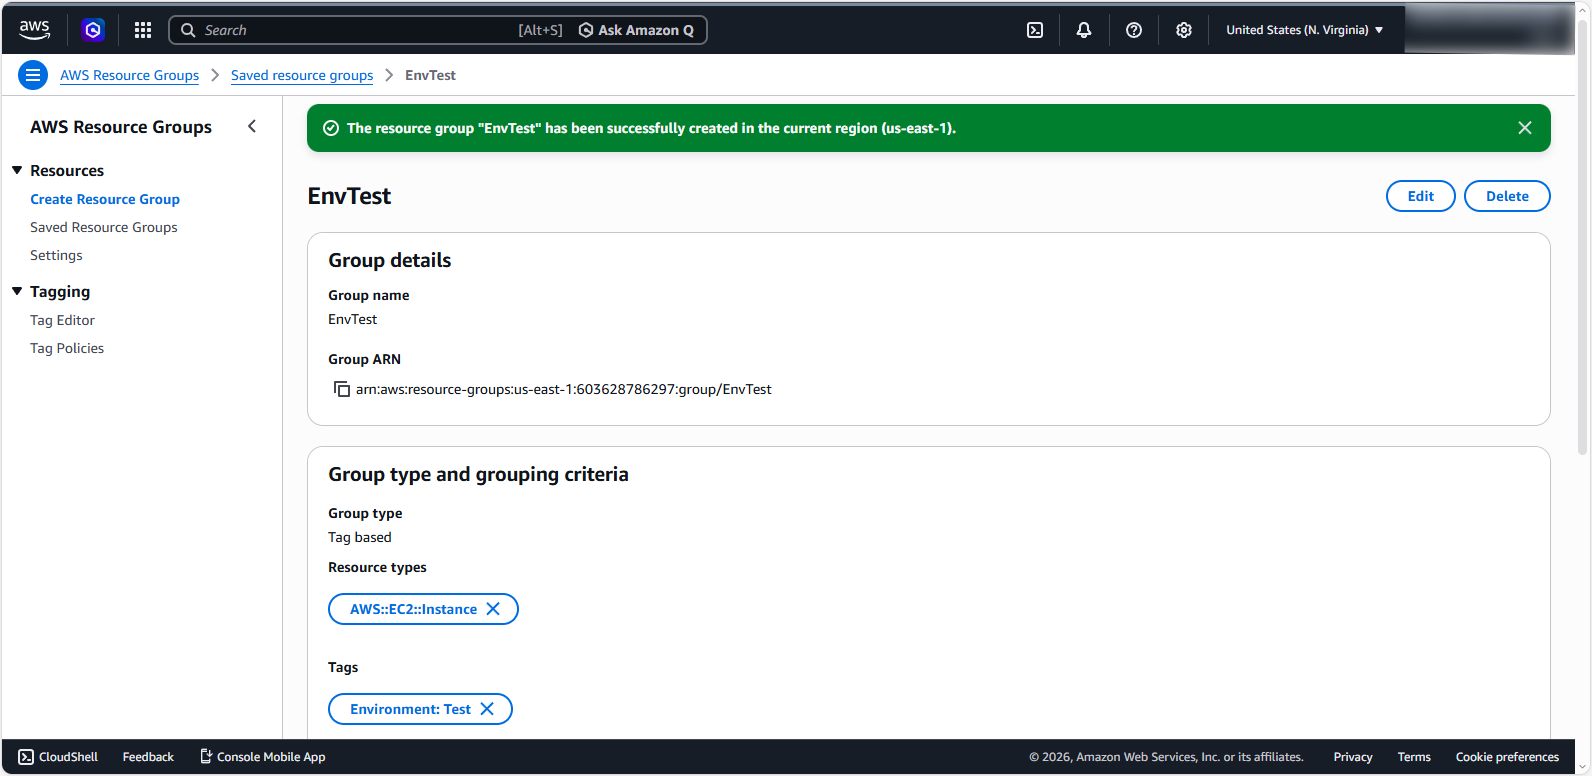
Task: Select the Group ARN text value
Action: tap(564, 389)
